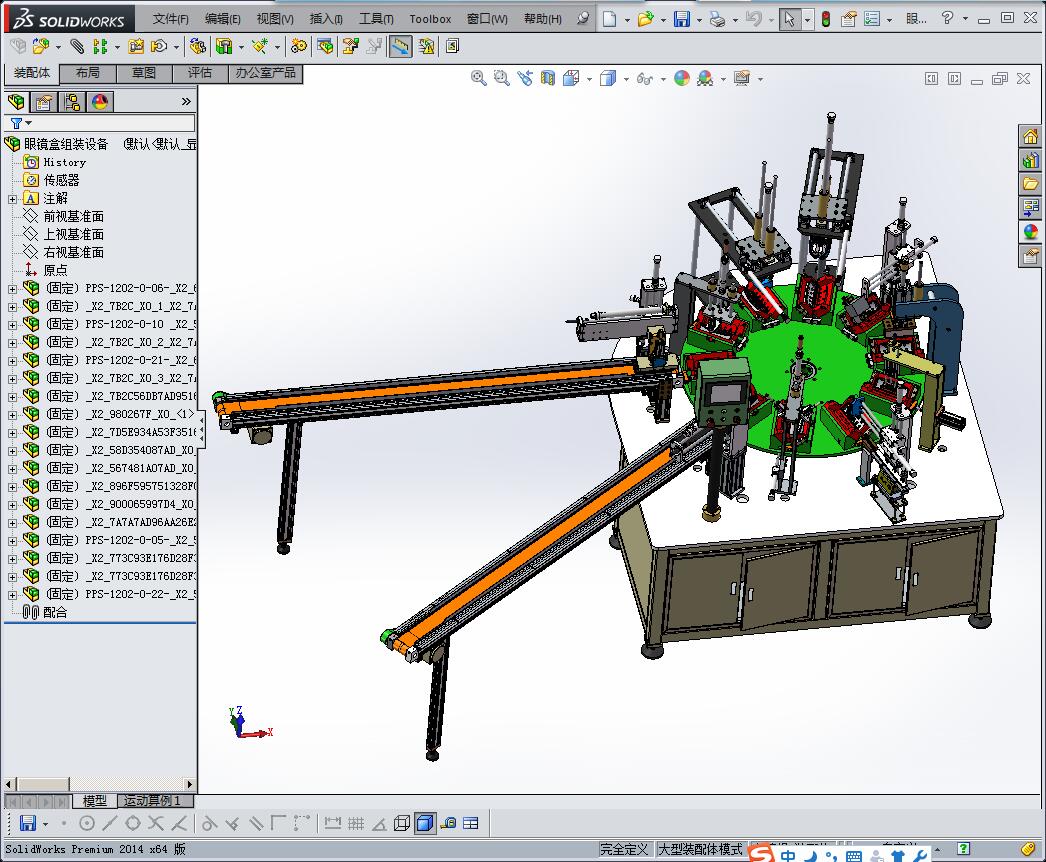
Task: Toggle the Instant3D ruler tool
Action: click(x=400, y=46)
